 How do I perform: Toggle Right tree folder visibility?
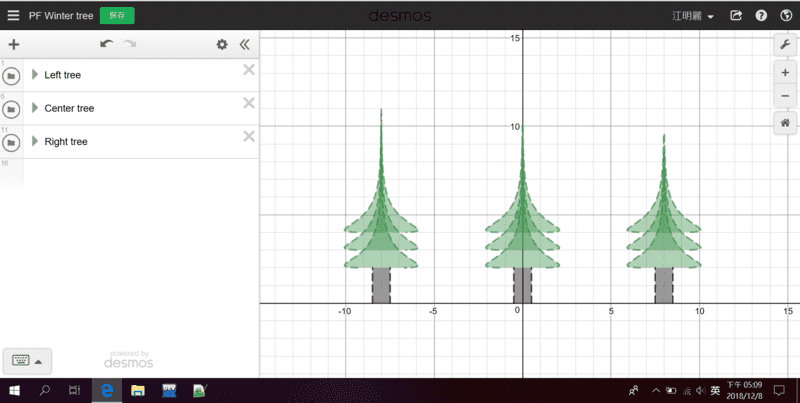[x=12, y=142]
